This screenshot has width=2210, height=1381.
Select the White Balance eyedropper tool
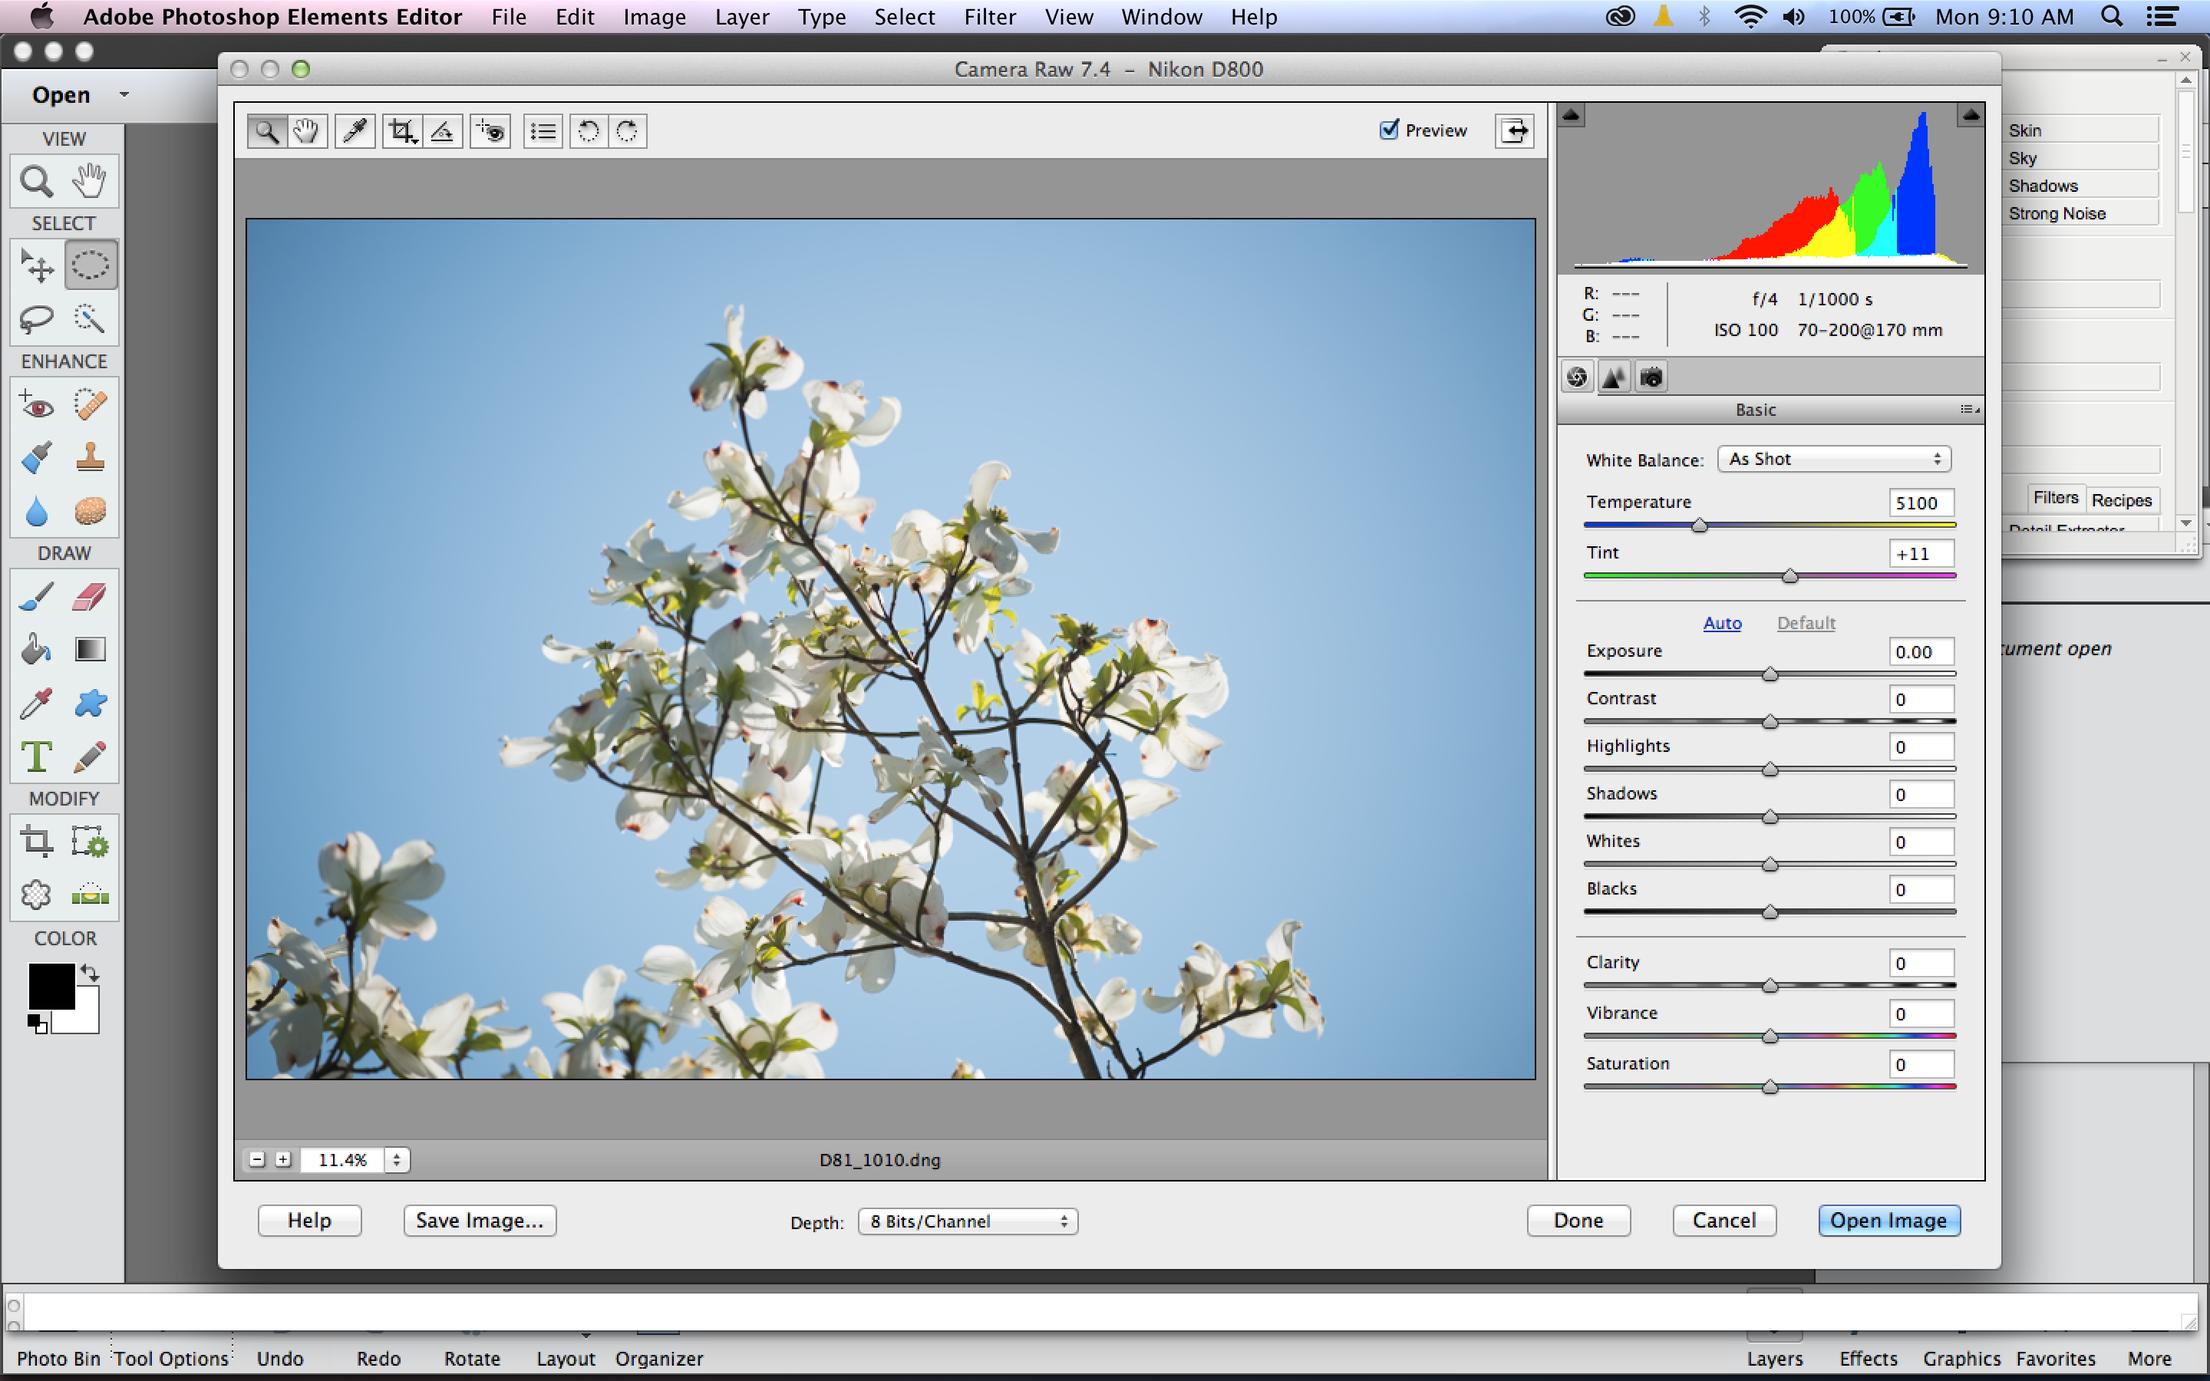[355, 131]
